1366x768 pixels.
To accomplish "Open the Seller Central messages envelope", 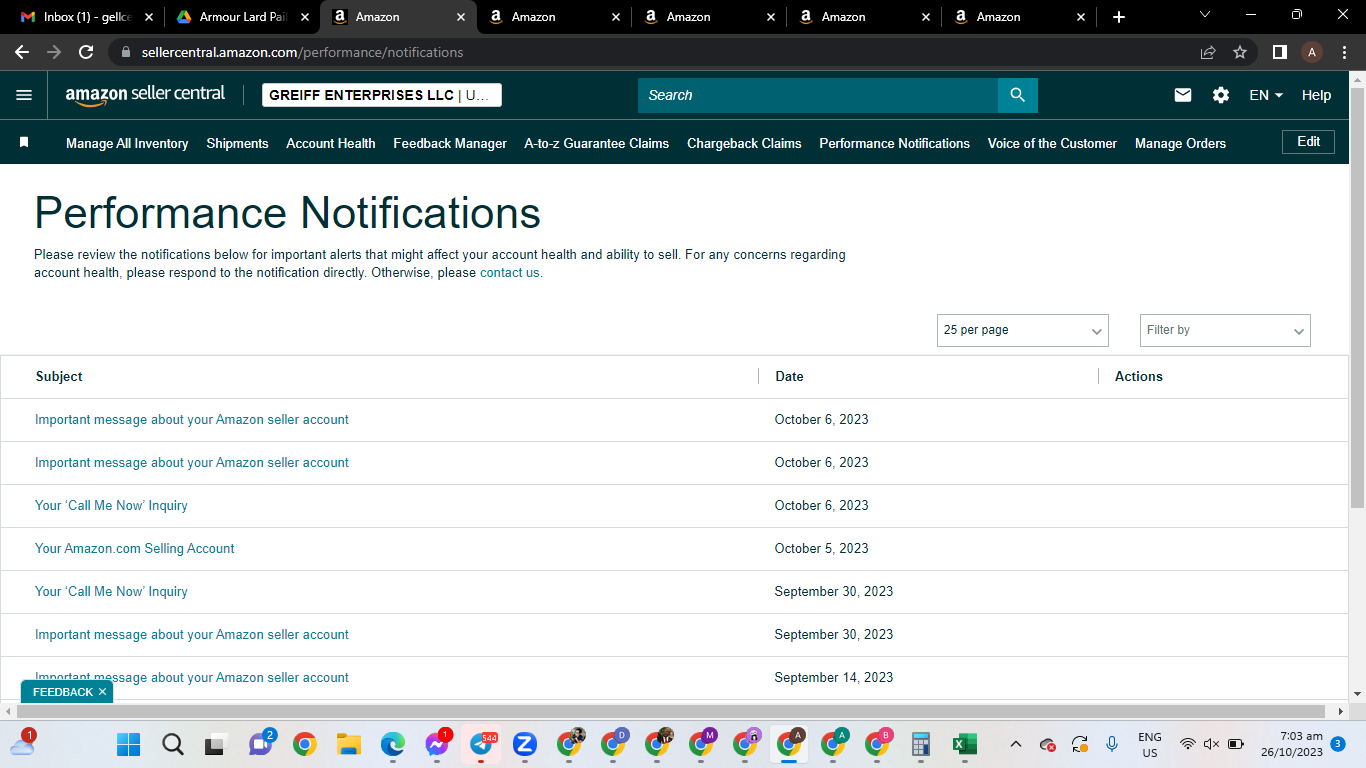I will 1183,95.
